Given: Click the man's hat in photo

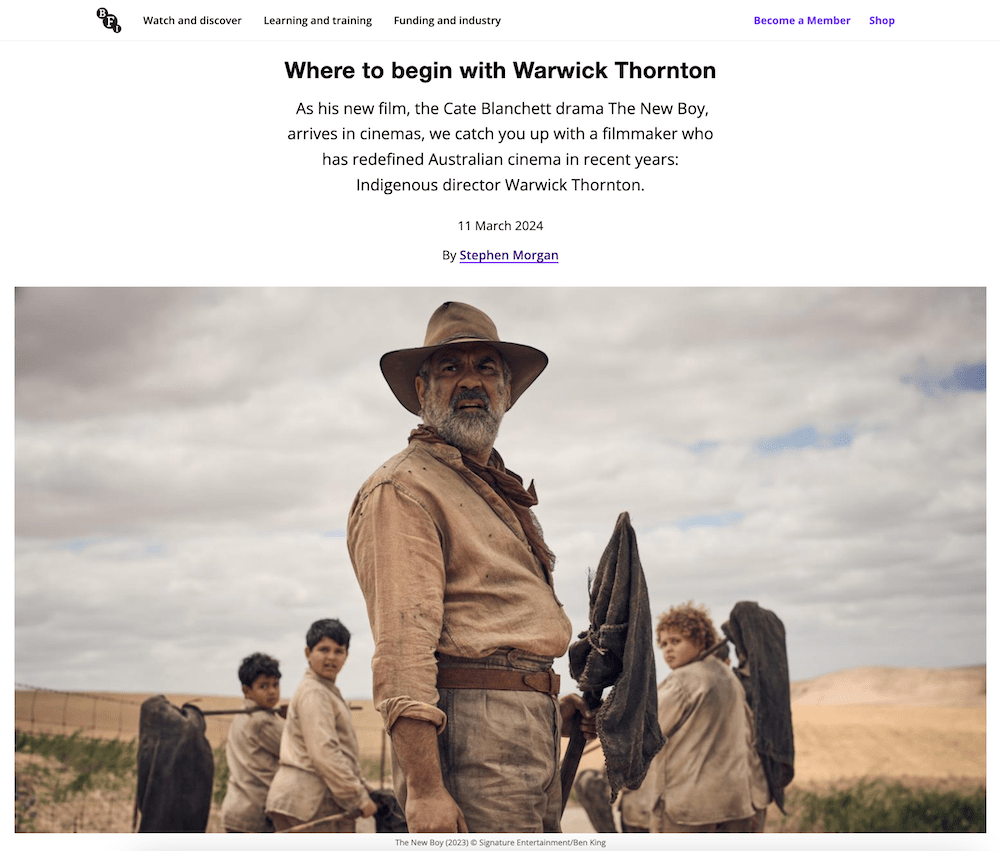Looking at the screenshot, I should pyautogui.click(x=464, y=354).
